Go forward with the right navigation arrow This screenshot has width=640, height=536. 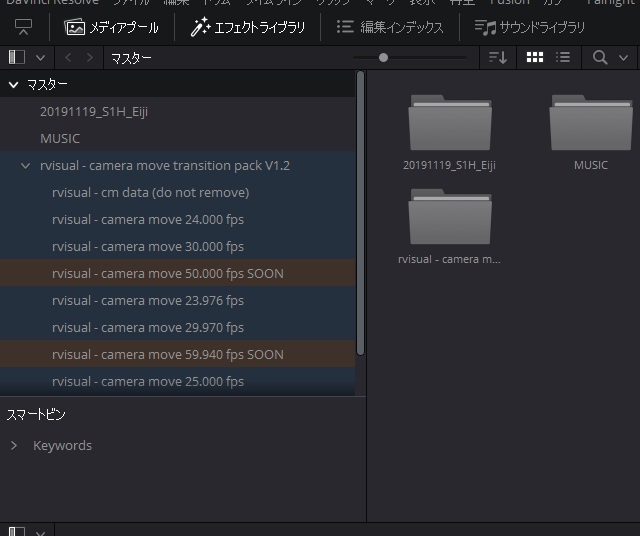coord(89,58)
